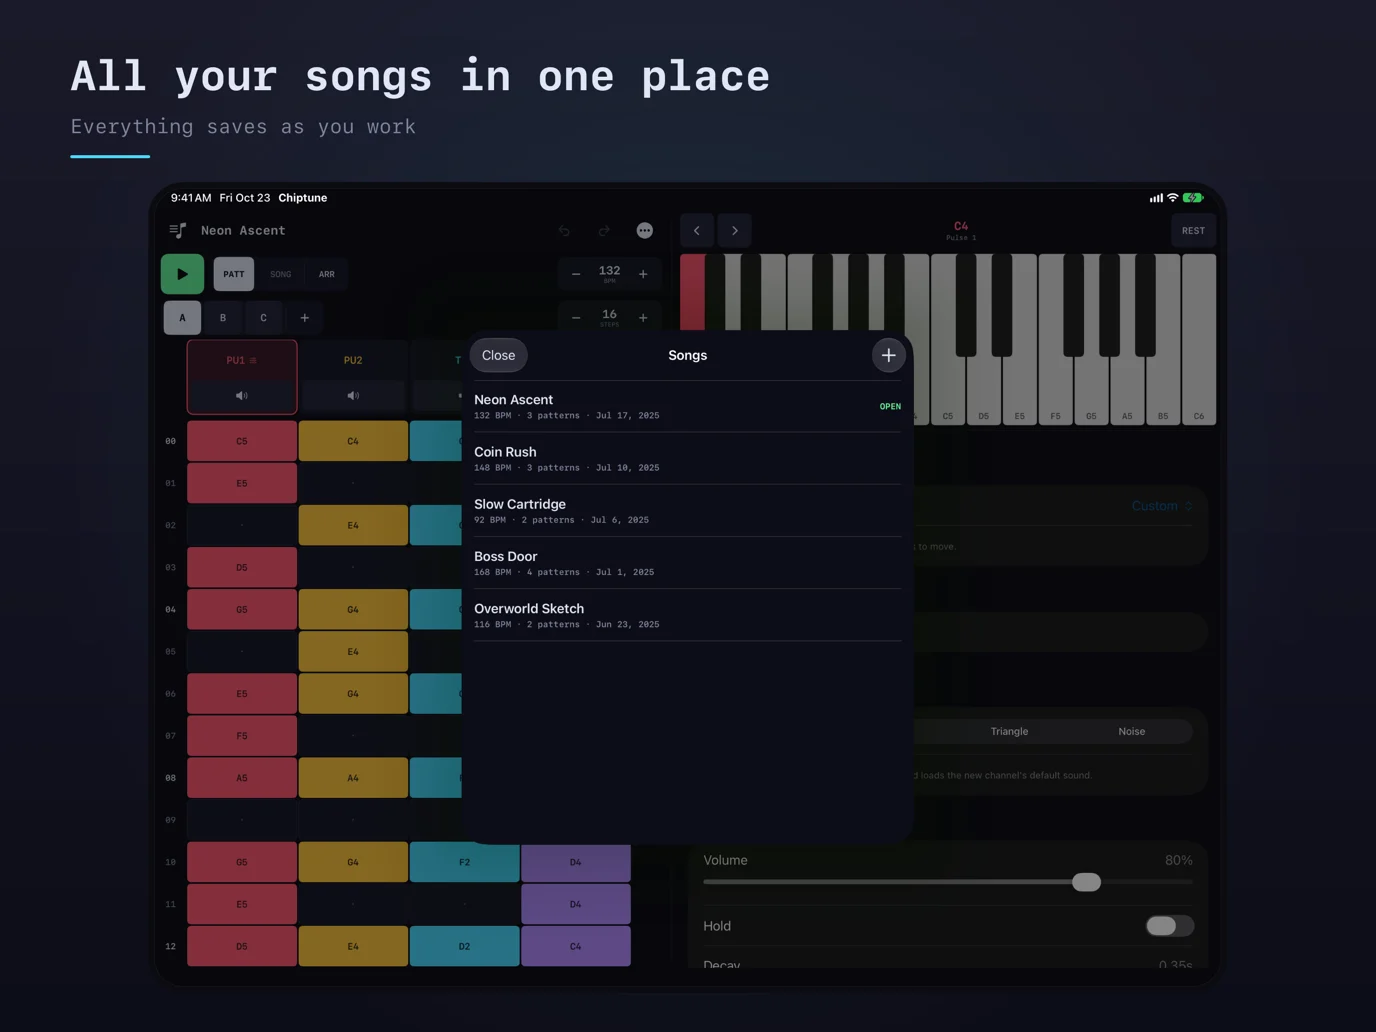Viewport: 1376px width, 1032px height.
Task: Add a new pattern with plus tab
Action: (x=305, y=318)
